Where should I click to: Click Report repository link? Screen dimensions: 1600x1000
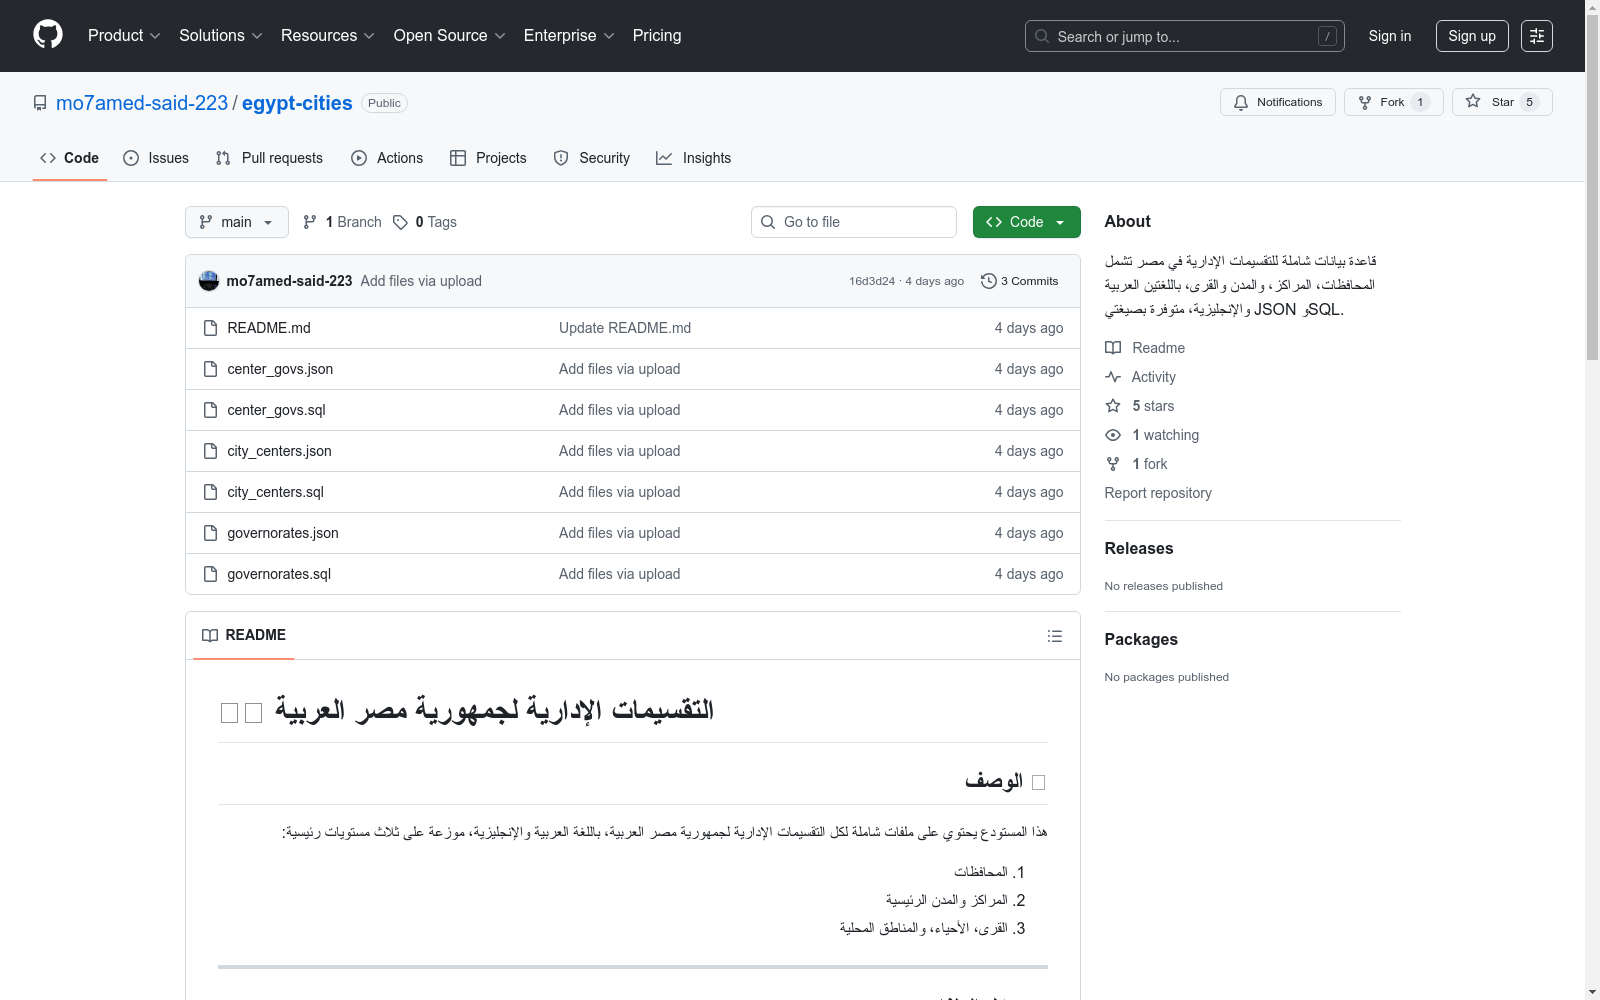[1158, 493]
